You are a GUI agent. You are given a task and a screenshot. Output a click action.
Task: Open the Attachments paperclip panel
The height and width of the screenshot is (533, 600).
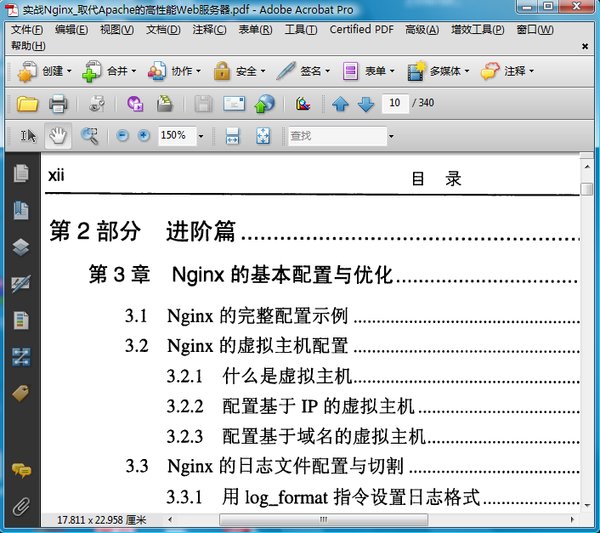[x=21, y=507]
